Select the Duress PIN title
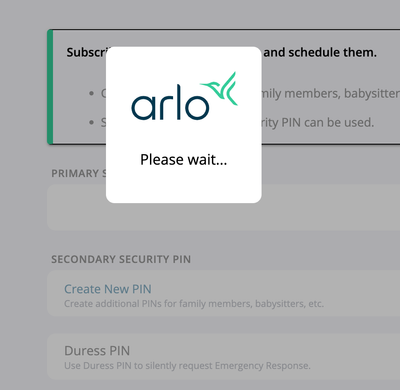This screenshot has height=390, width=400. coord(97,351)
